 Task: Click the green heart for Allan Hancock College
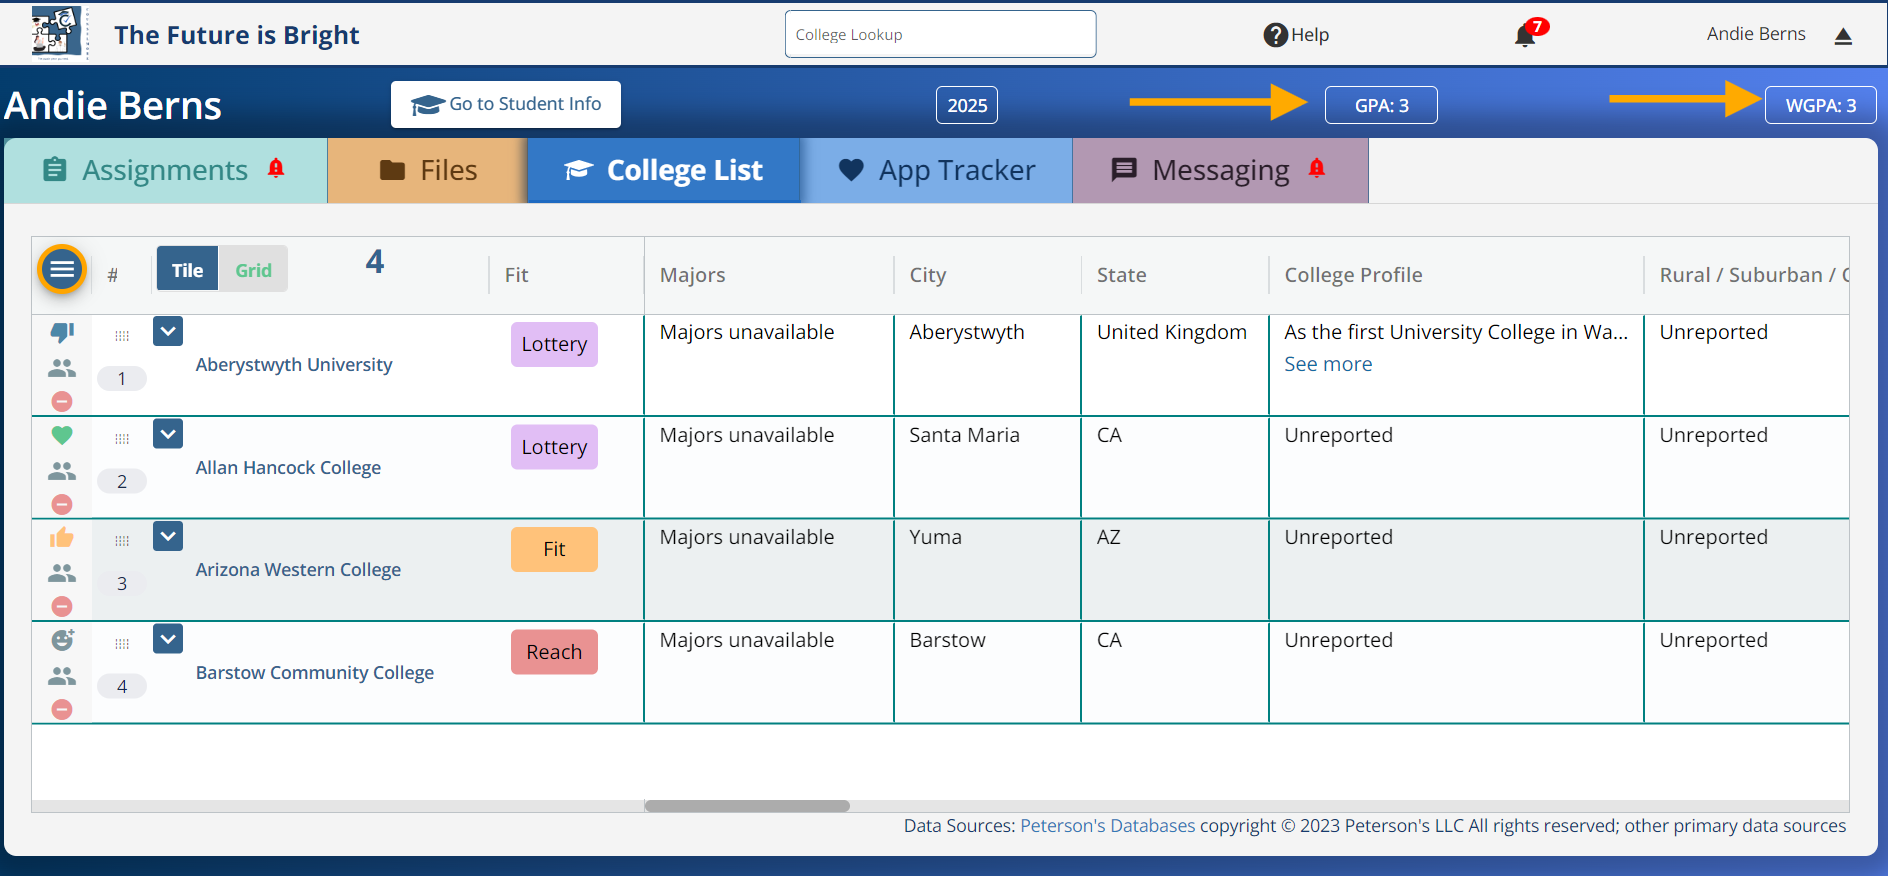tap(62, 435)
